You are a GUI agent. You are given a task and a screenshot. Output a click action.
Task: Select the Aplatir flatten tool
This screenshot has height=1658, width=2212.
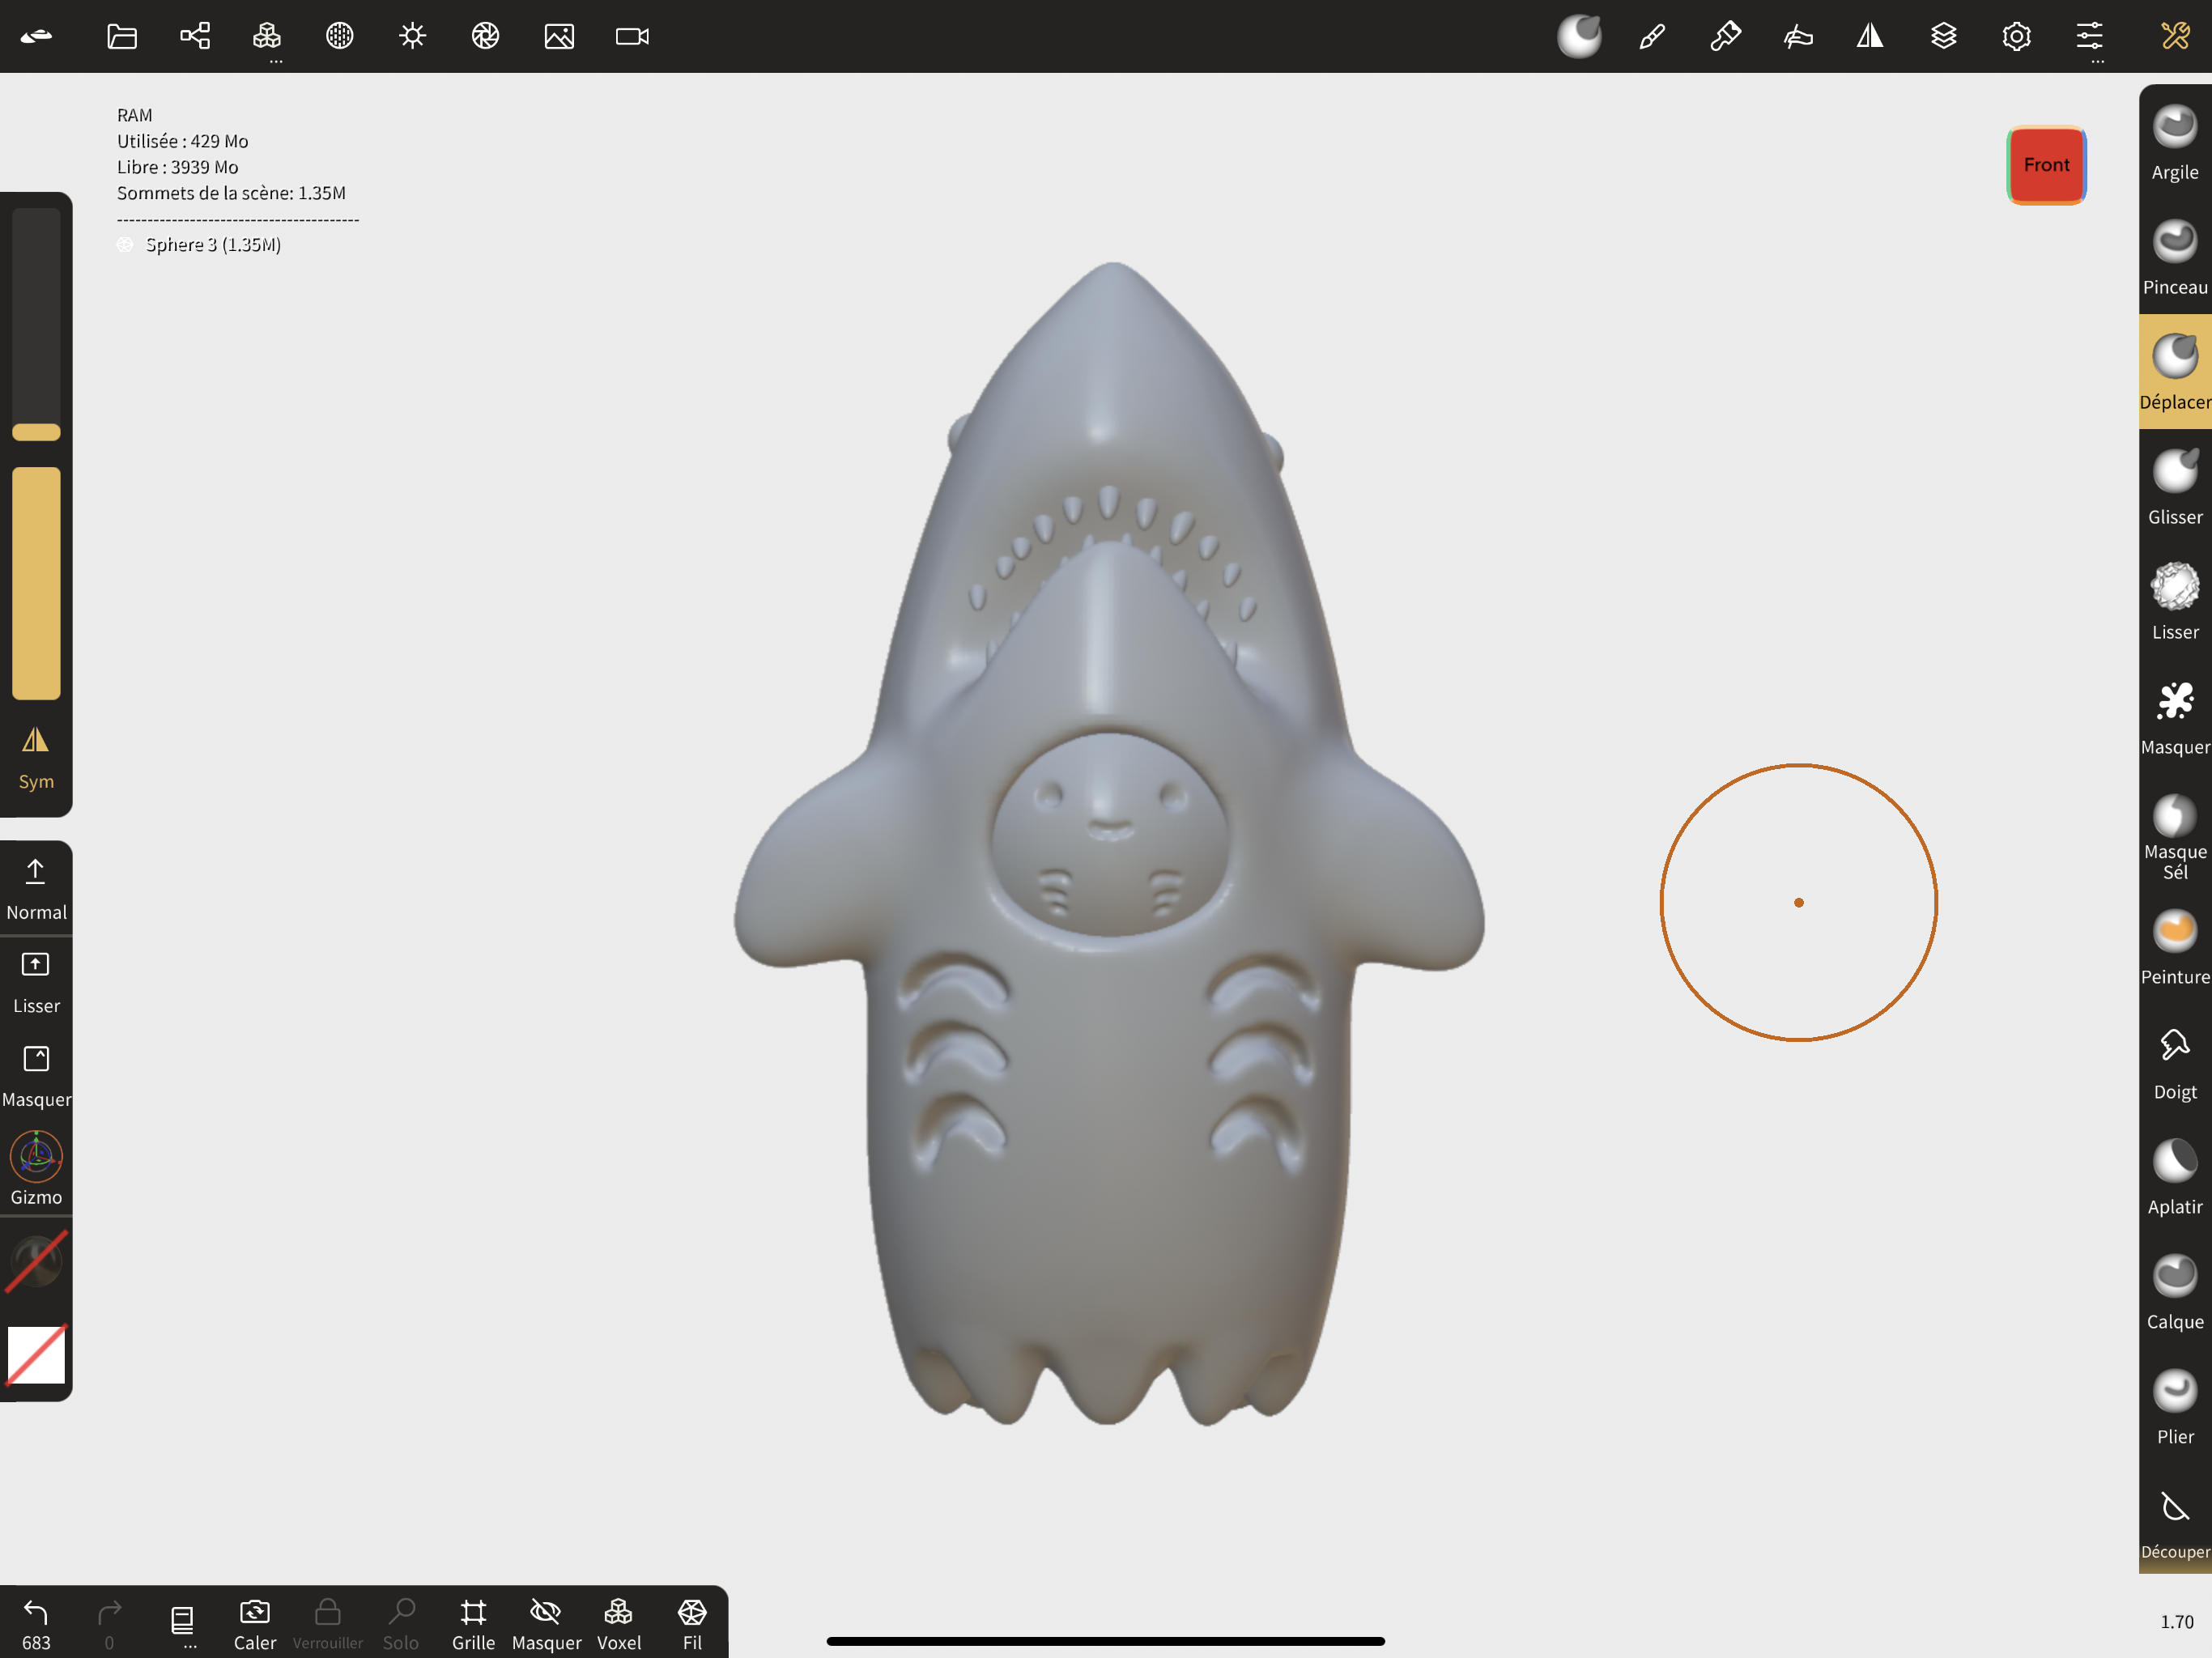pyautogui.click(x=2174, y=1178)
